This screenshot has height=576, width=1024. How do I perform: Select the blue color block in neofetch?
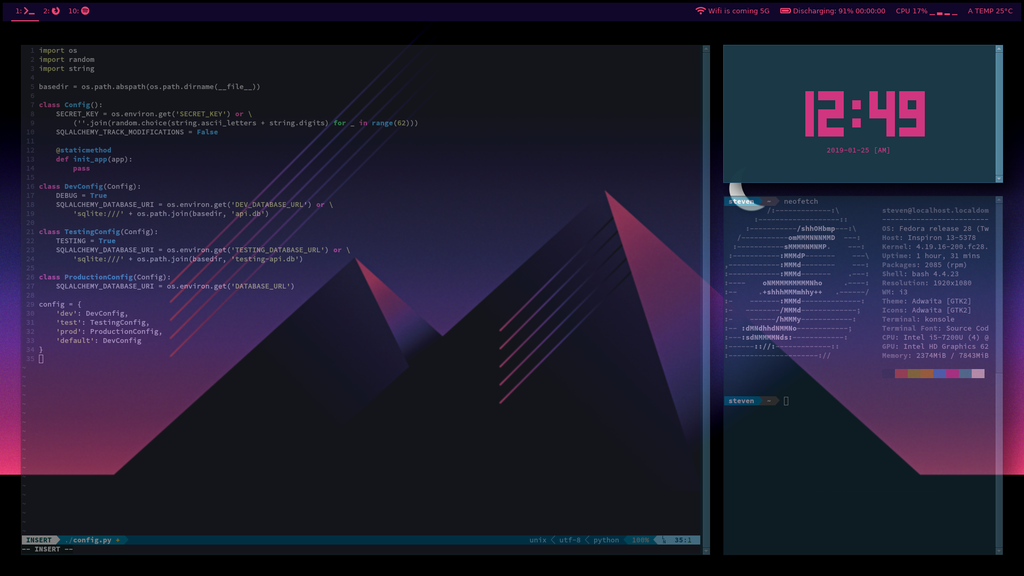click(939, 374)
